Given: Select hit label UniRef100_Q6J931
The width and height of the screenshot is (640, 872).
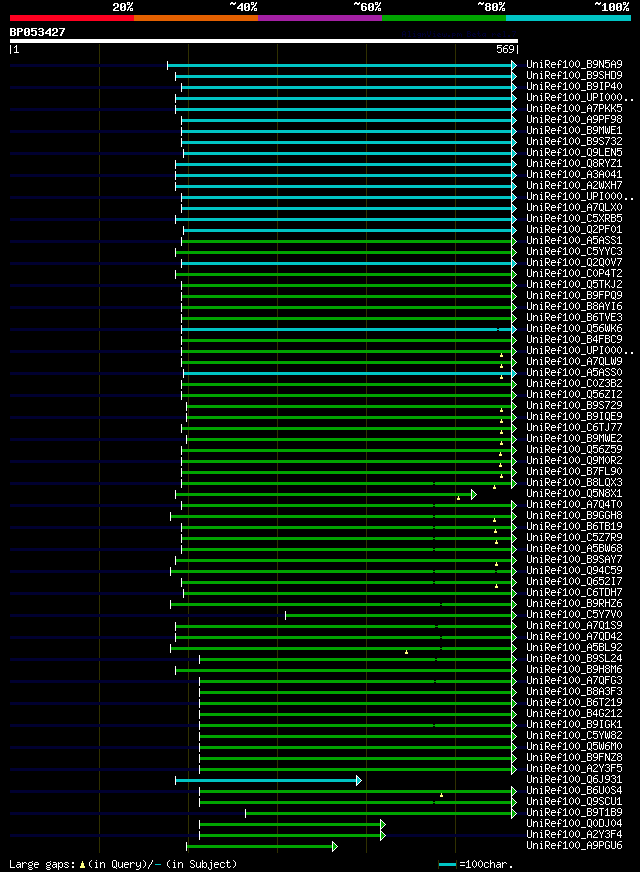Looking at the screenshot, I should [x=574, y=780].
